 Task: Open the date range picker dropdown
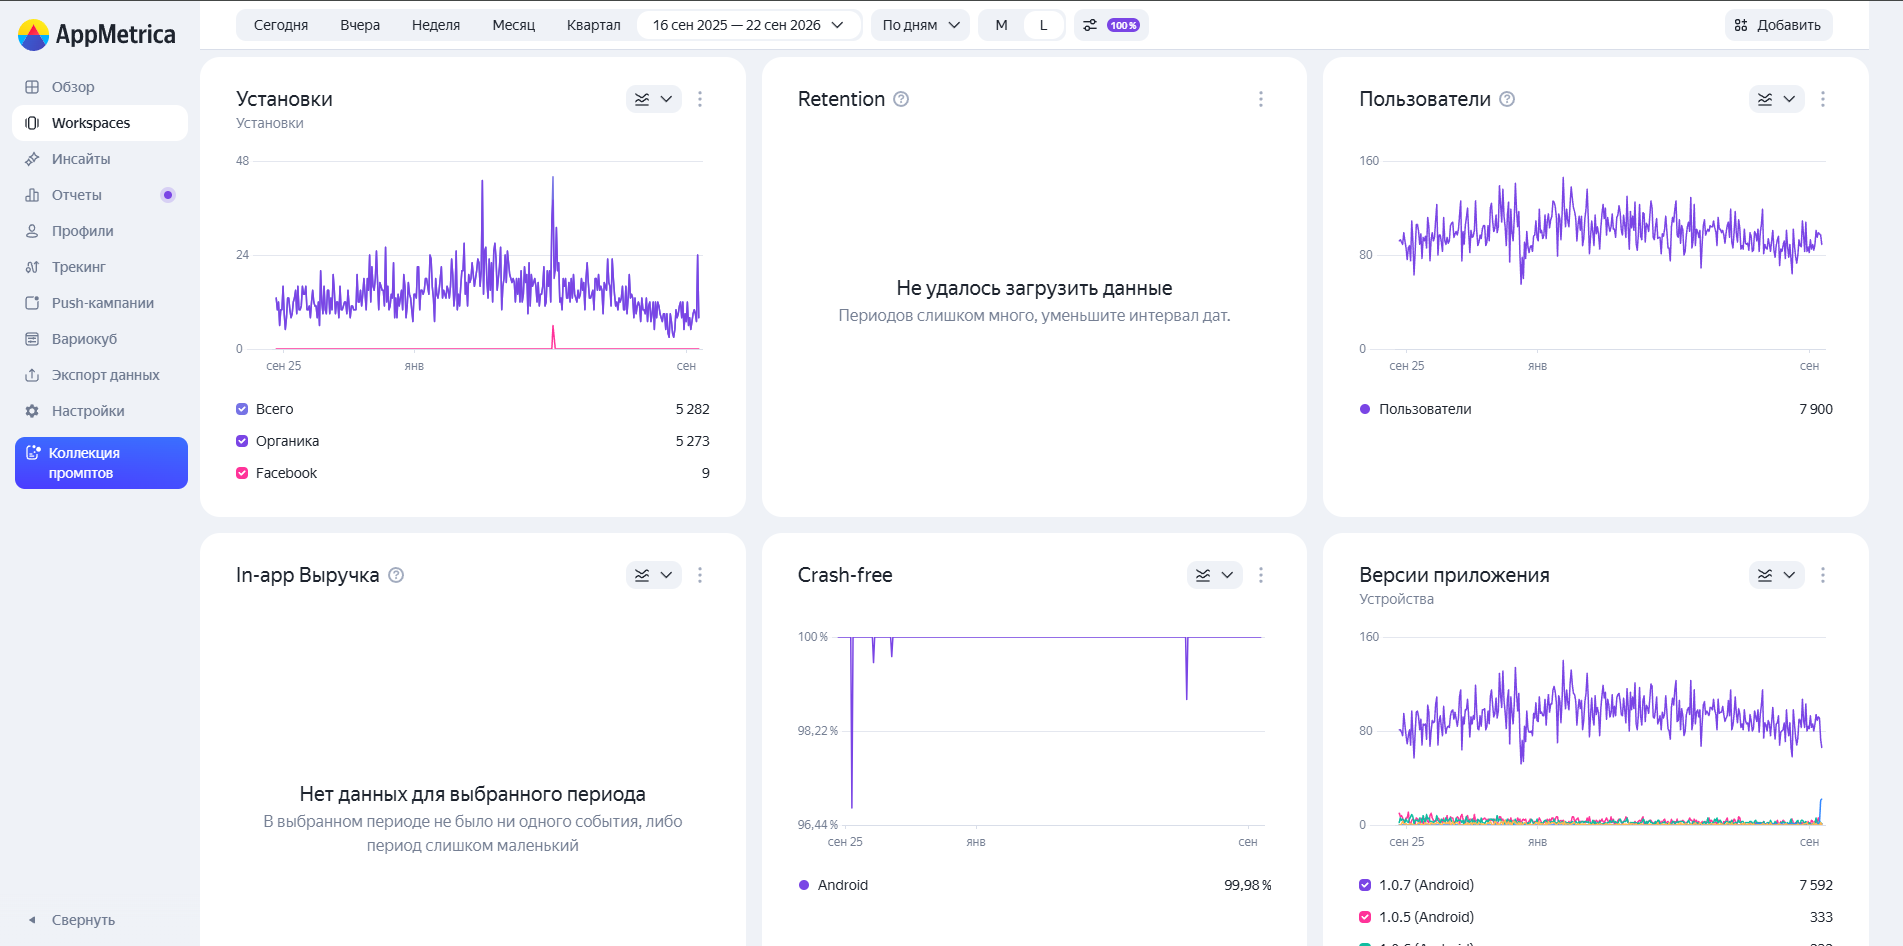coord(748,25)
